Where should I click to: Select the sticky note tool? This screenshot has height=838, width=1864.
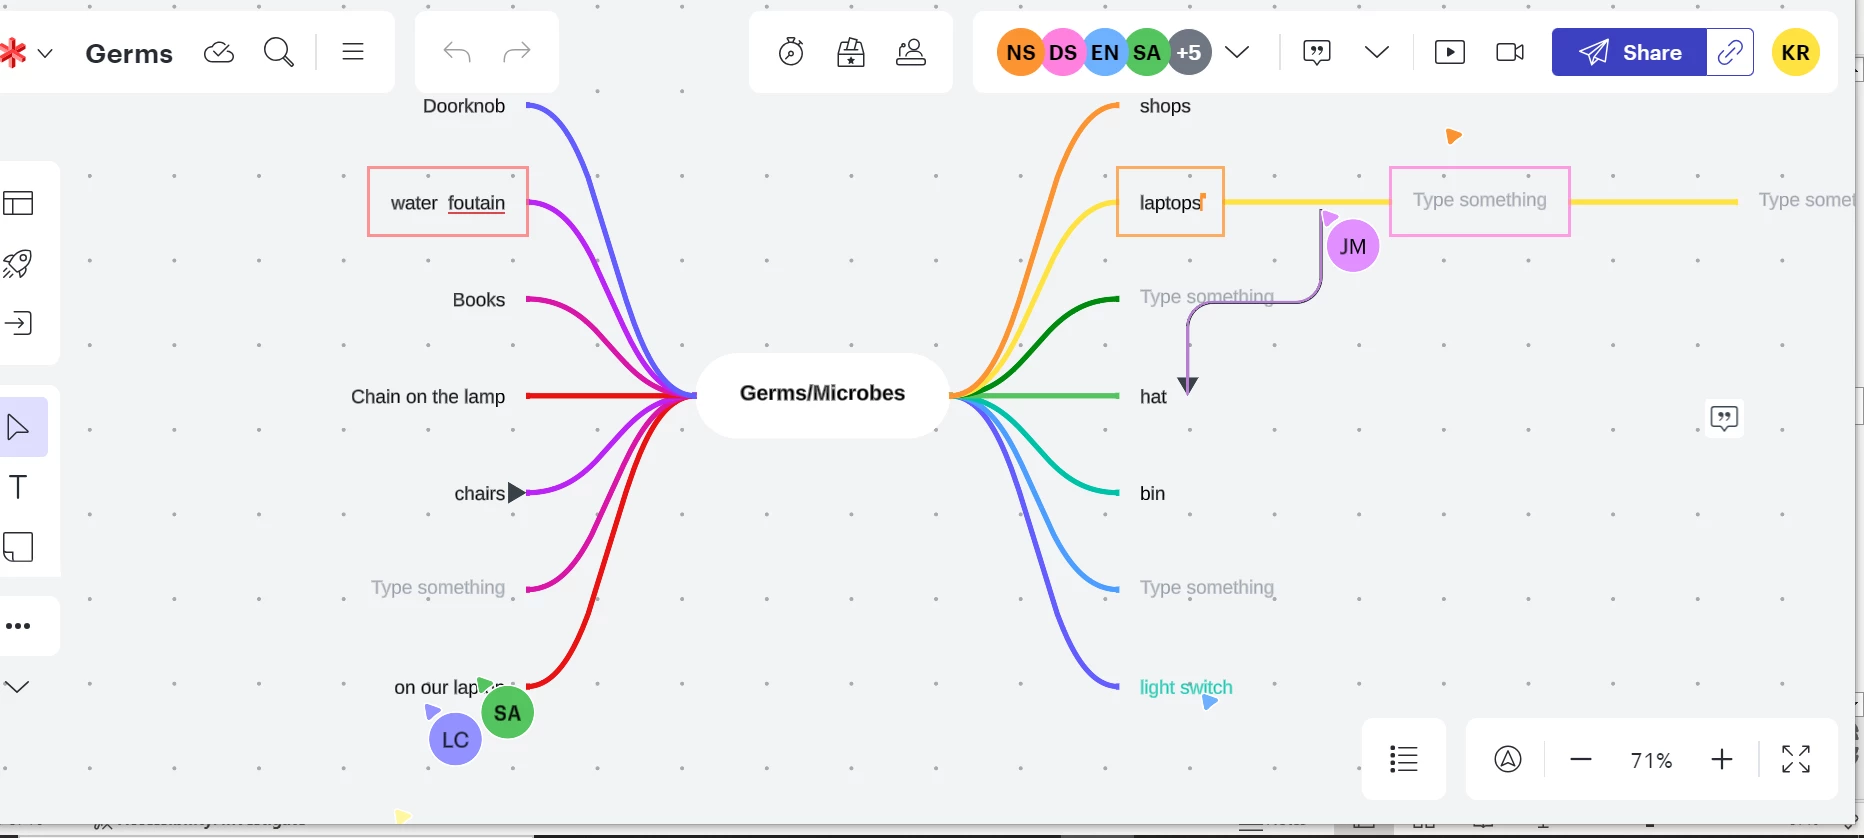18,547
